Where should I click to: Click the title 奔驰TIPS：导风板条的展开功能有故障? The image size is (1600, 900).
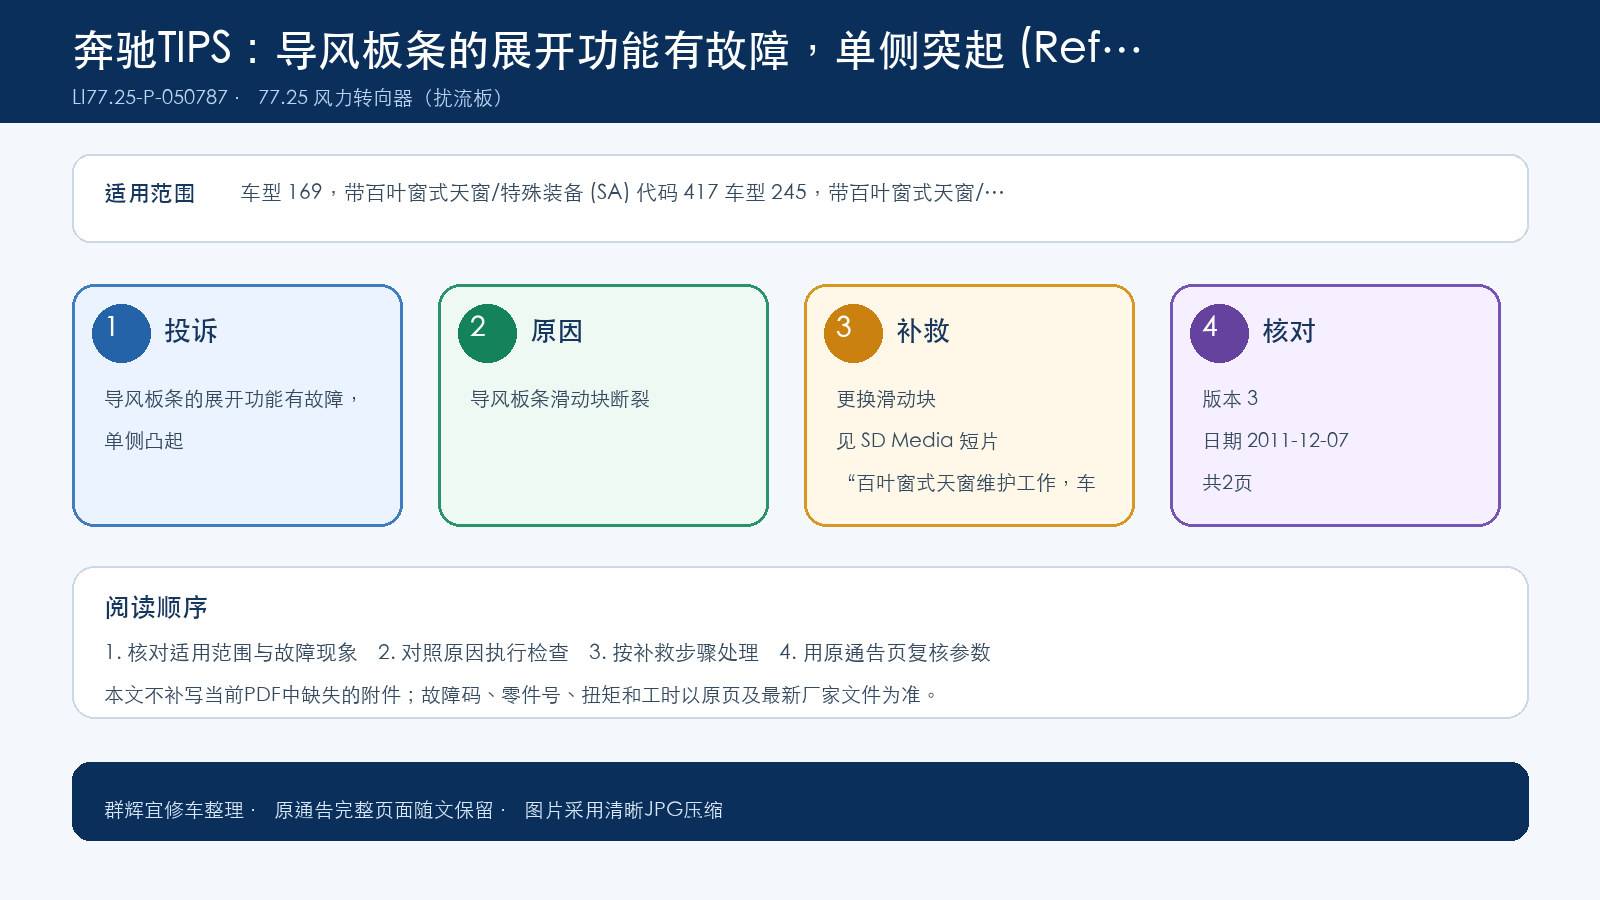point(431,49)
